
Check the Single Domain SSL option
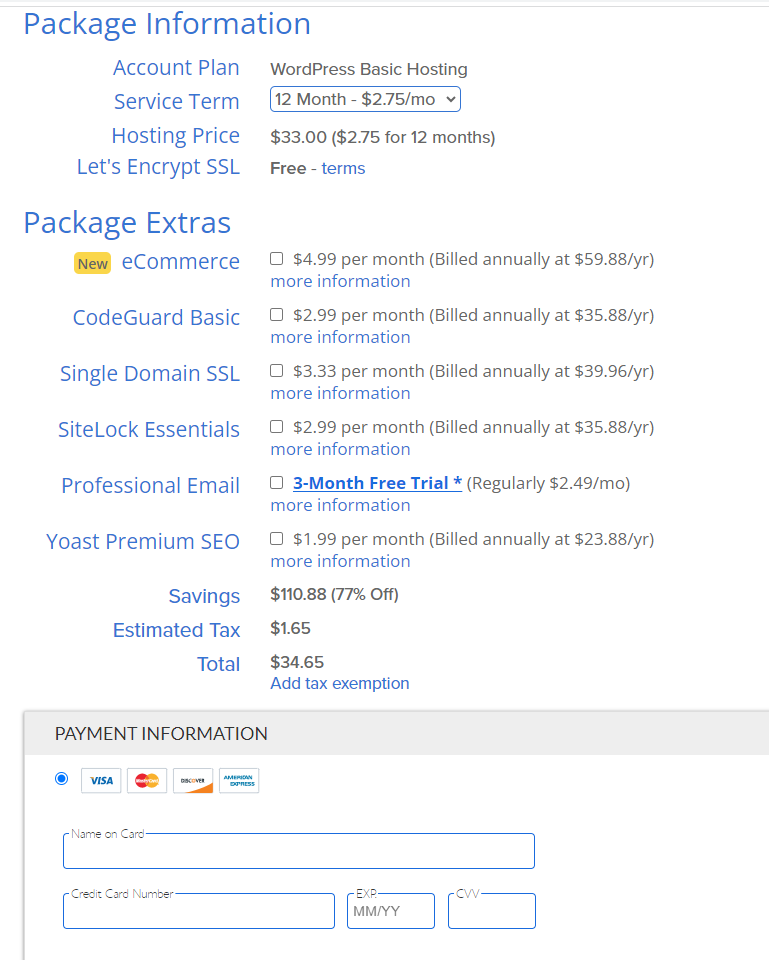(277, 370)
